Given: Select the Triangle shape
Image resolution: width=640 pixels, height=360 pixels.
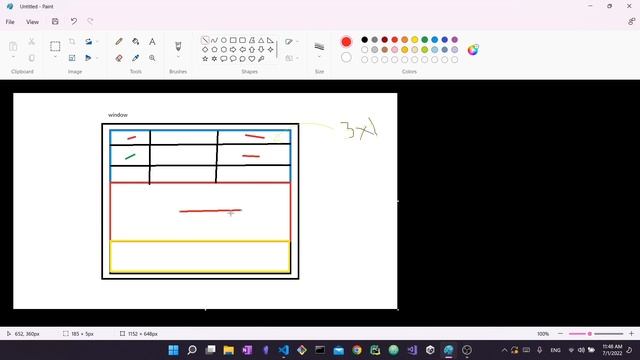Looking at the screenshot, I should (261, 40).
